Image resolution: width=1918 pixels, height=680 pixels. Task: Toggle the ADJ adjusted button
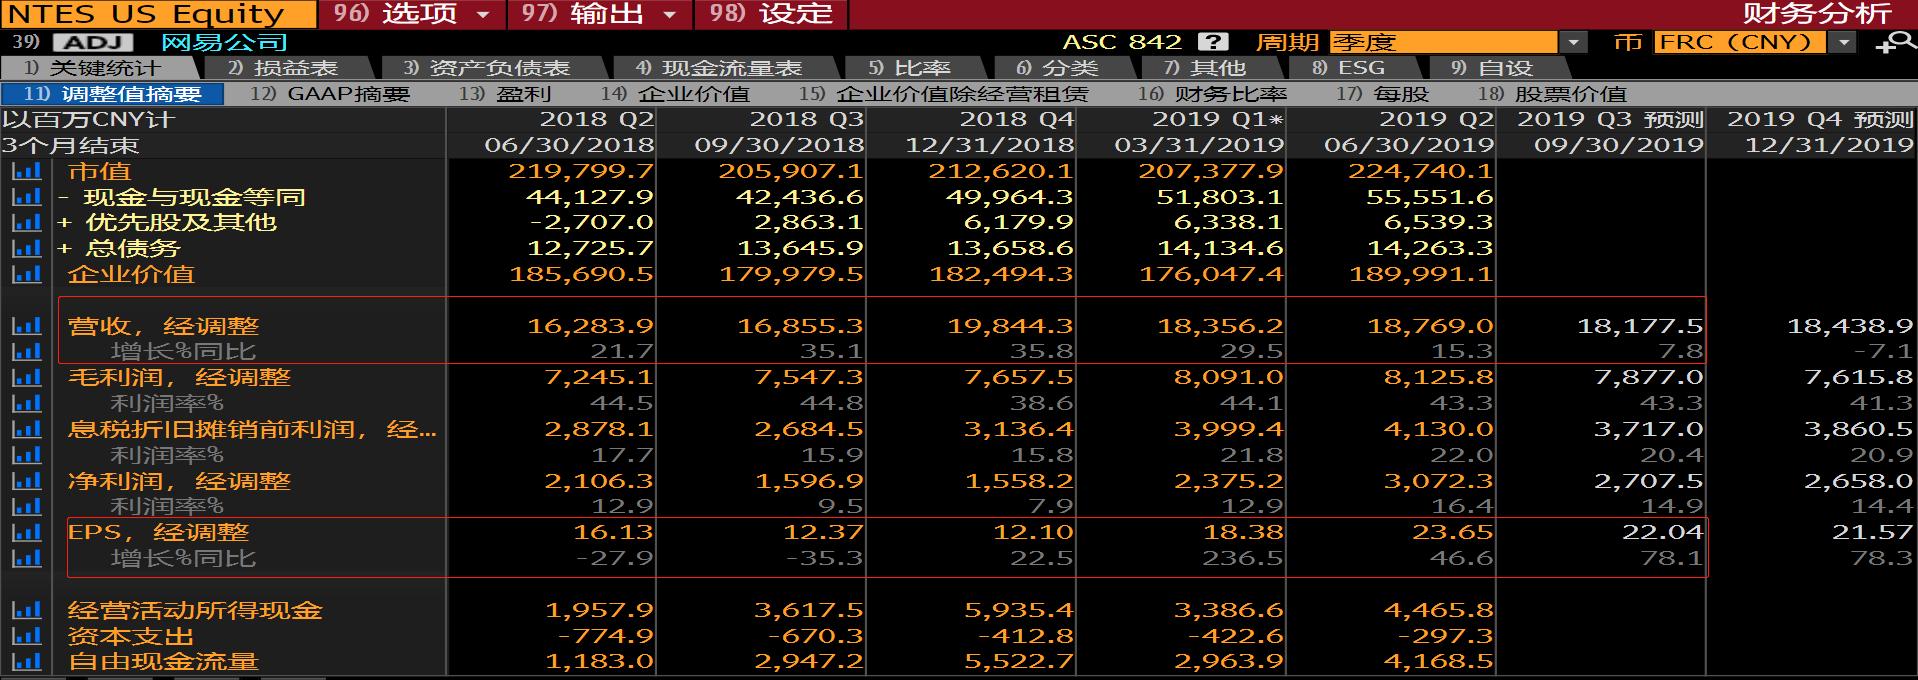pyautogui.click(x=93, y=42)
